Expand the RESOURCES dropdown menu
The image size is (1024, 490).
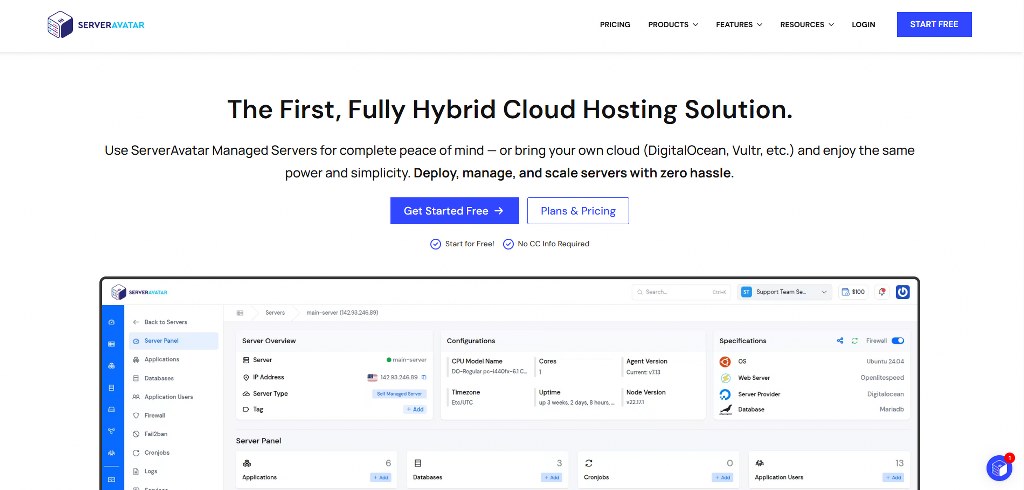pyautogui.click(x=807, y=24)
